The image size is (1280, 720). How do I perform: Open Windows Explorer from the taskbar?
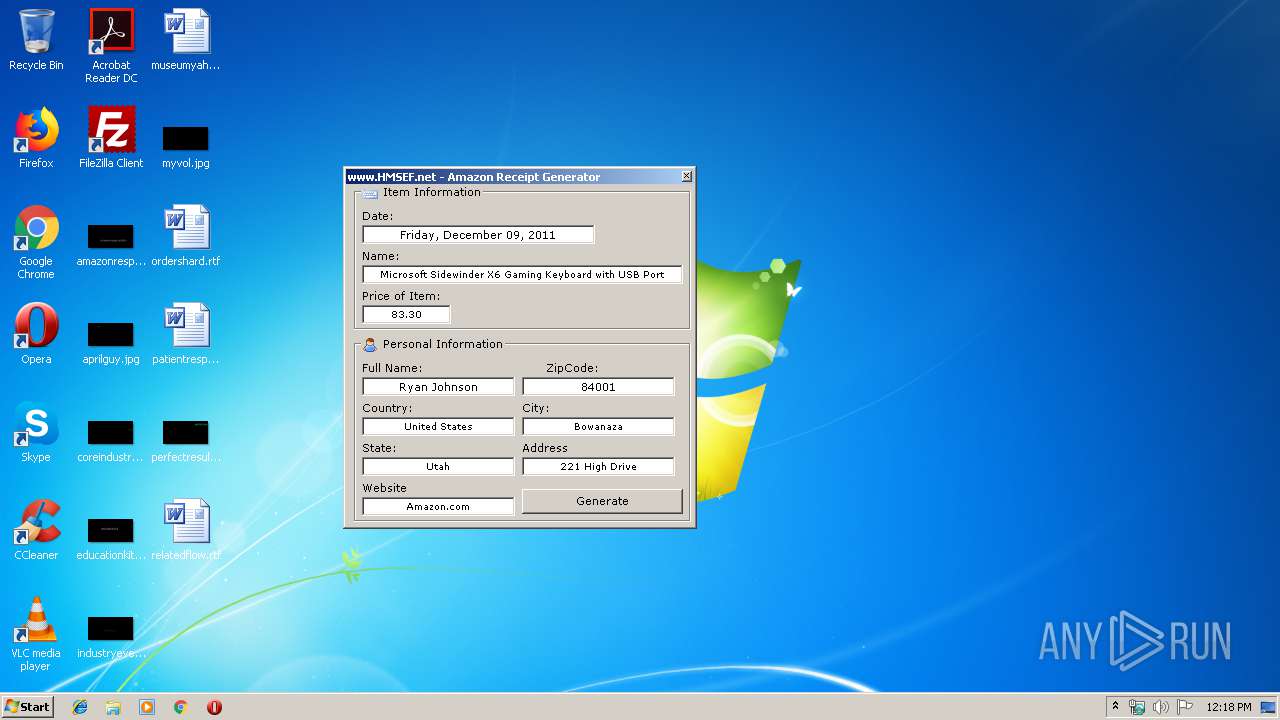coord(113,707)
